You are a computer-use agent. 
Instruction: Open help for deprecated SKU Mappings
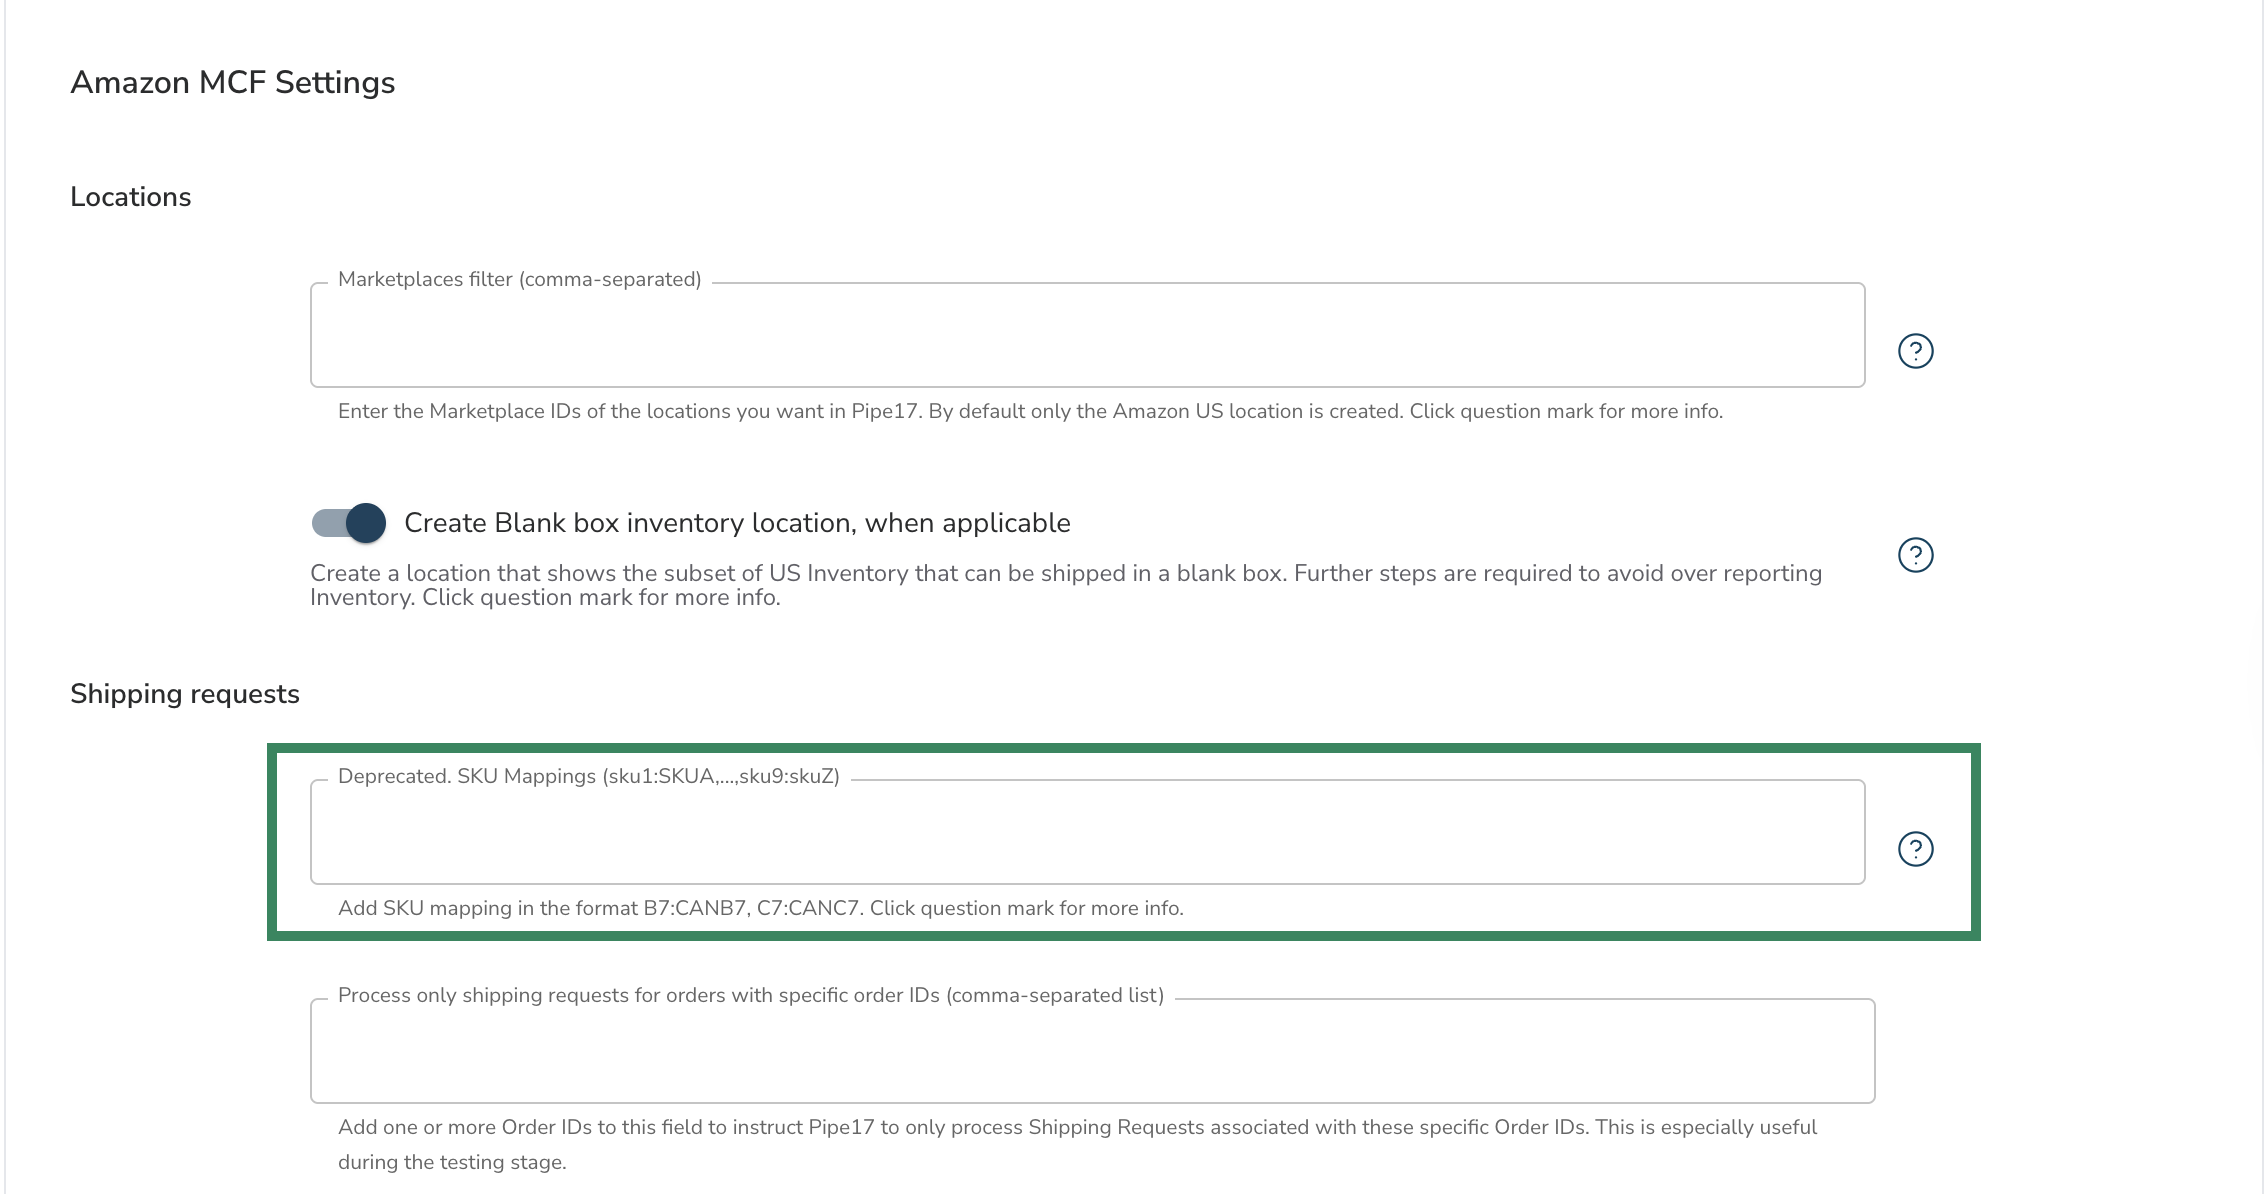[1915, 849]
